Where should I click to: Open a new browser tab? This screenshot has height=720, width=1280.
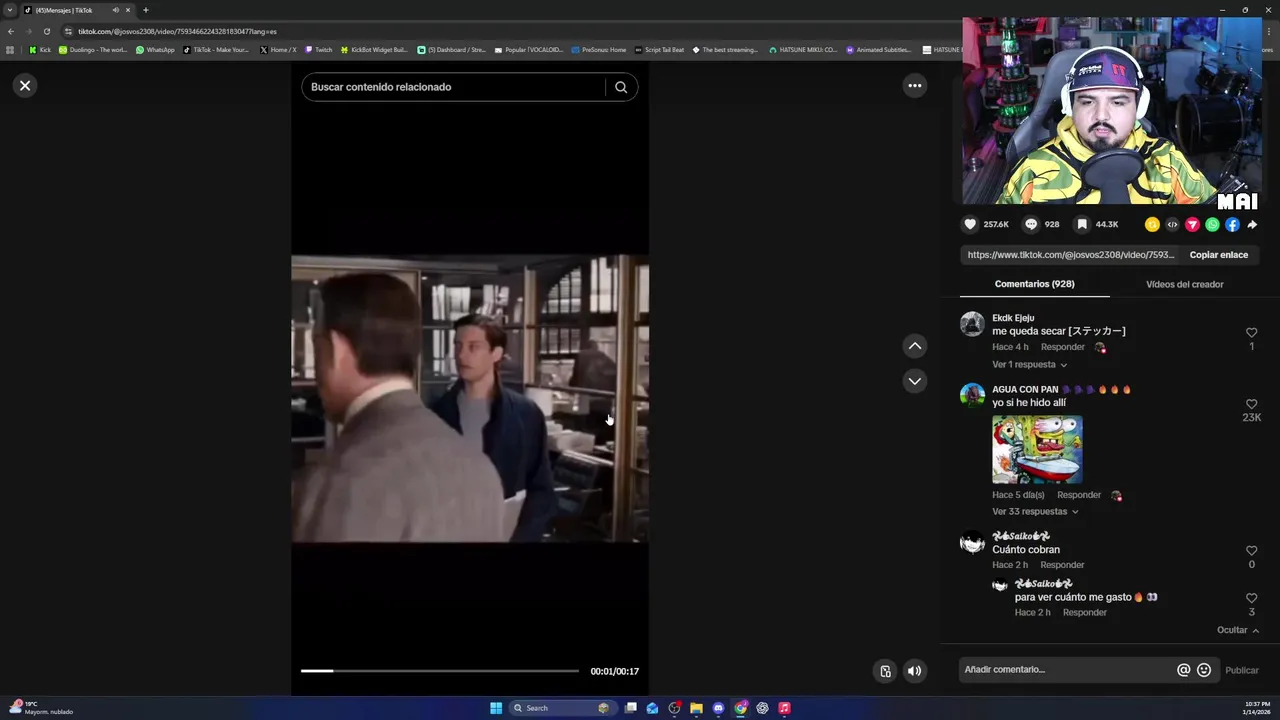pyautogui.click(x=145, y=10)
